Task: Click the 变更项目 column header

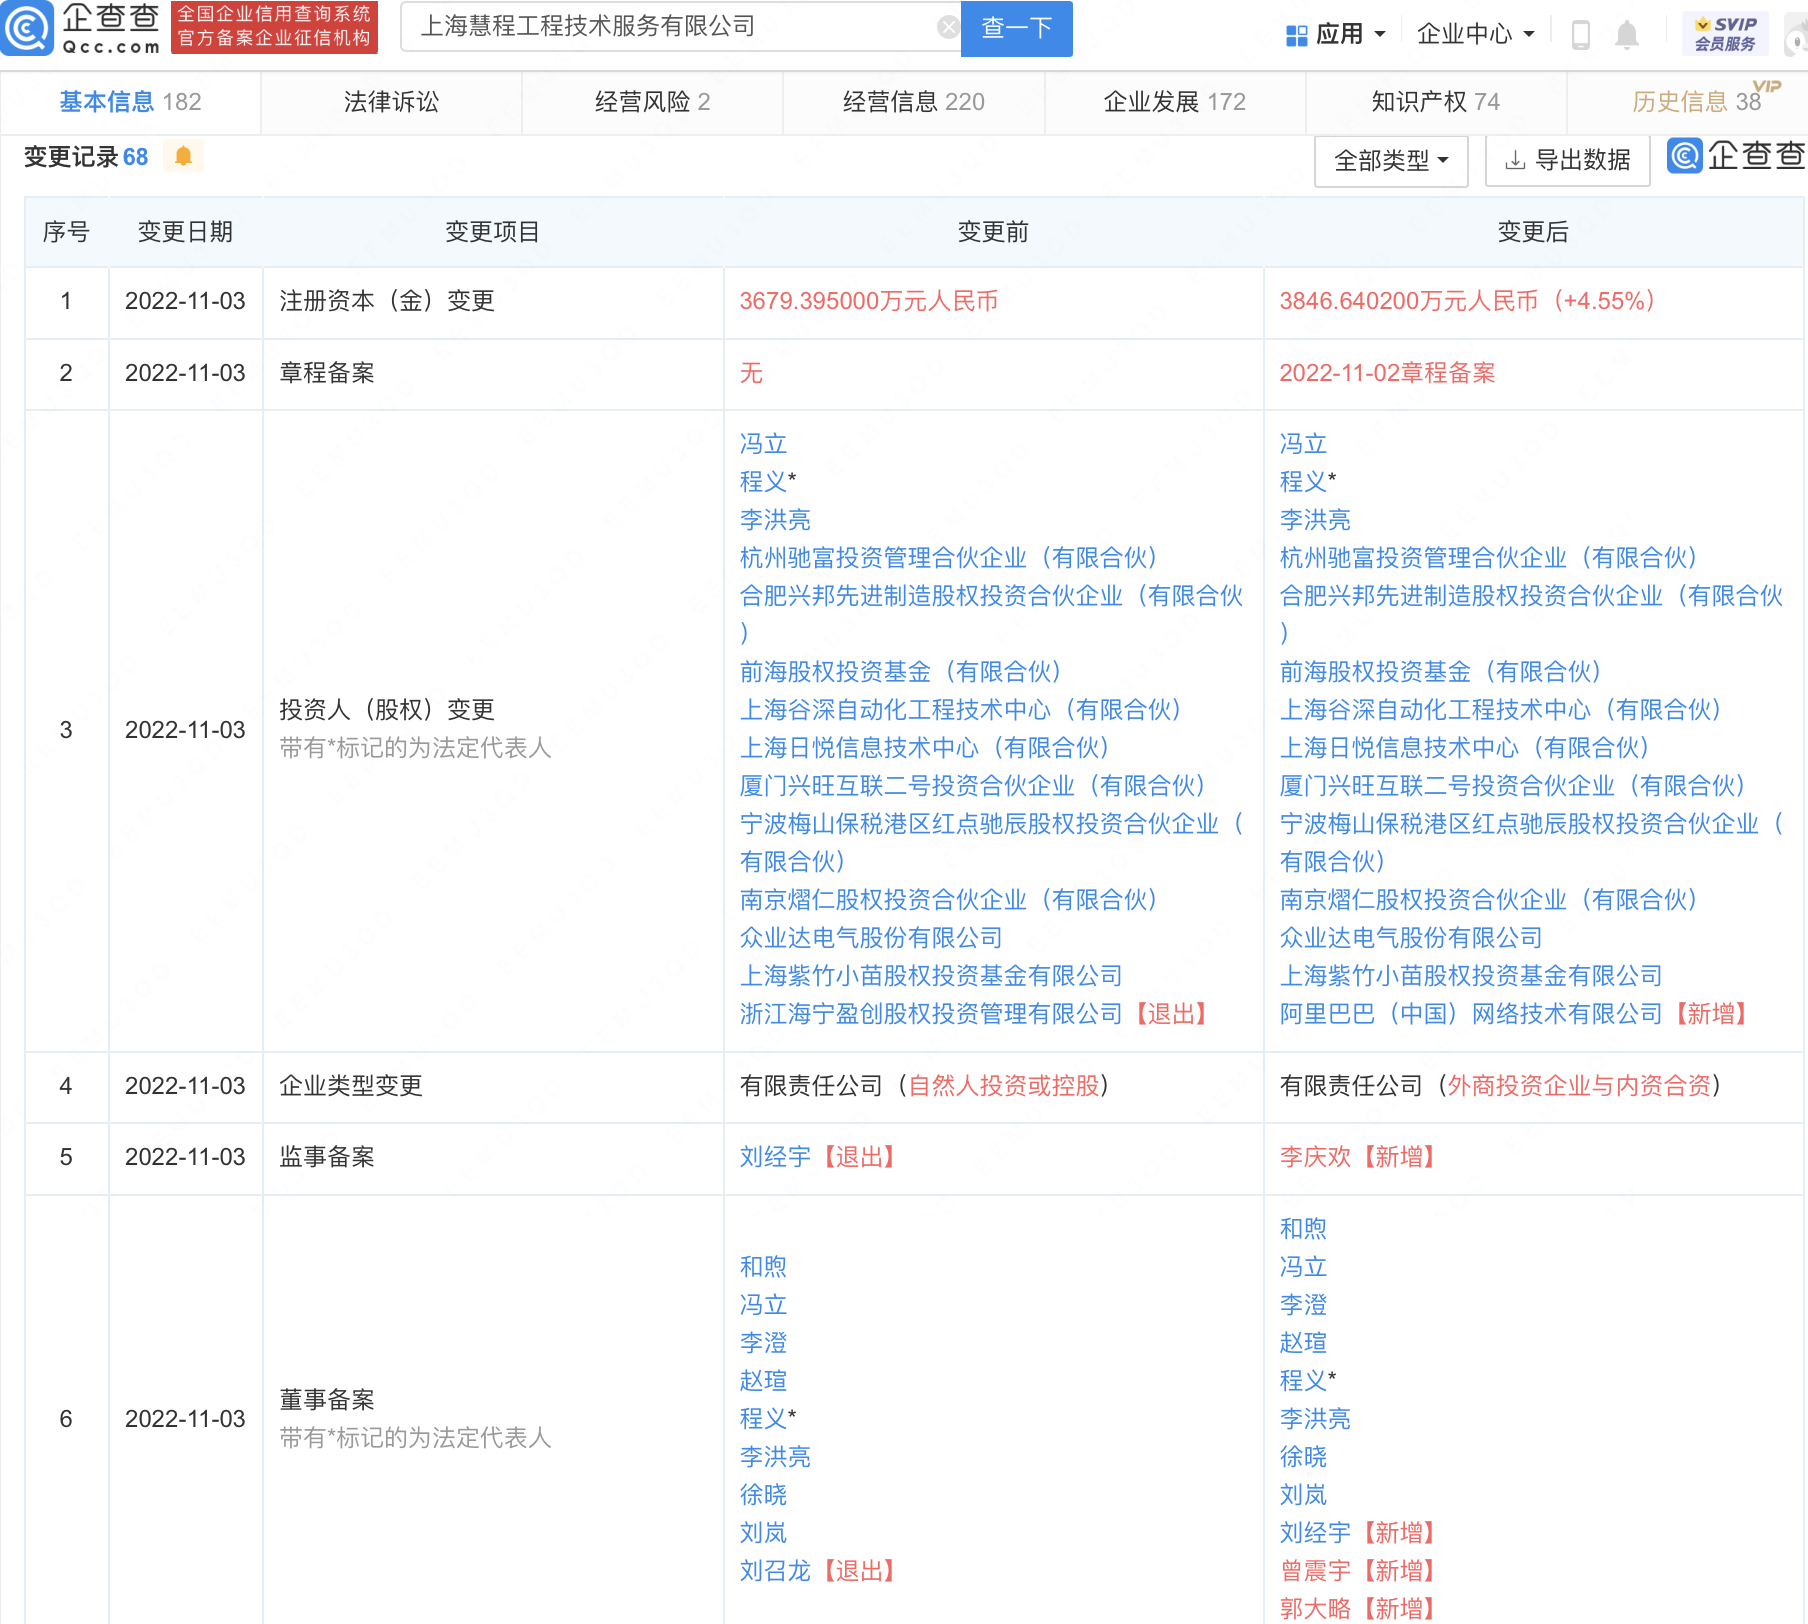Action: 492,232
